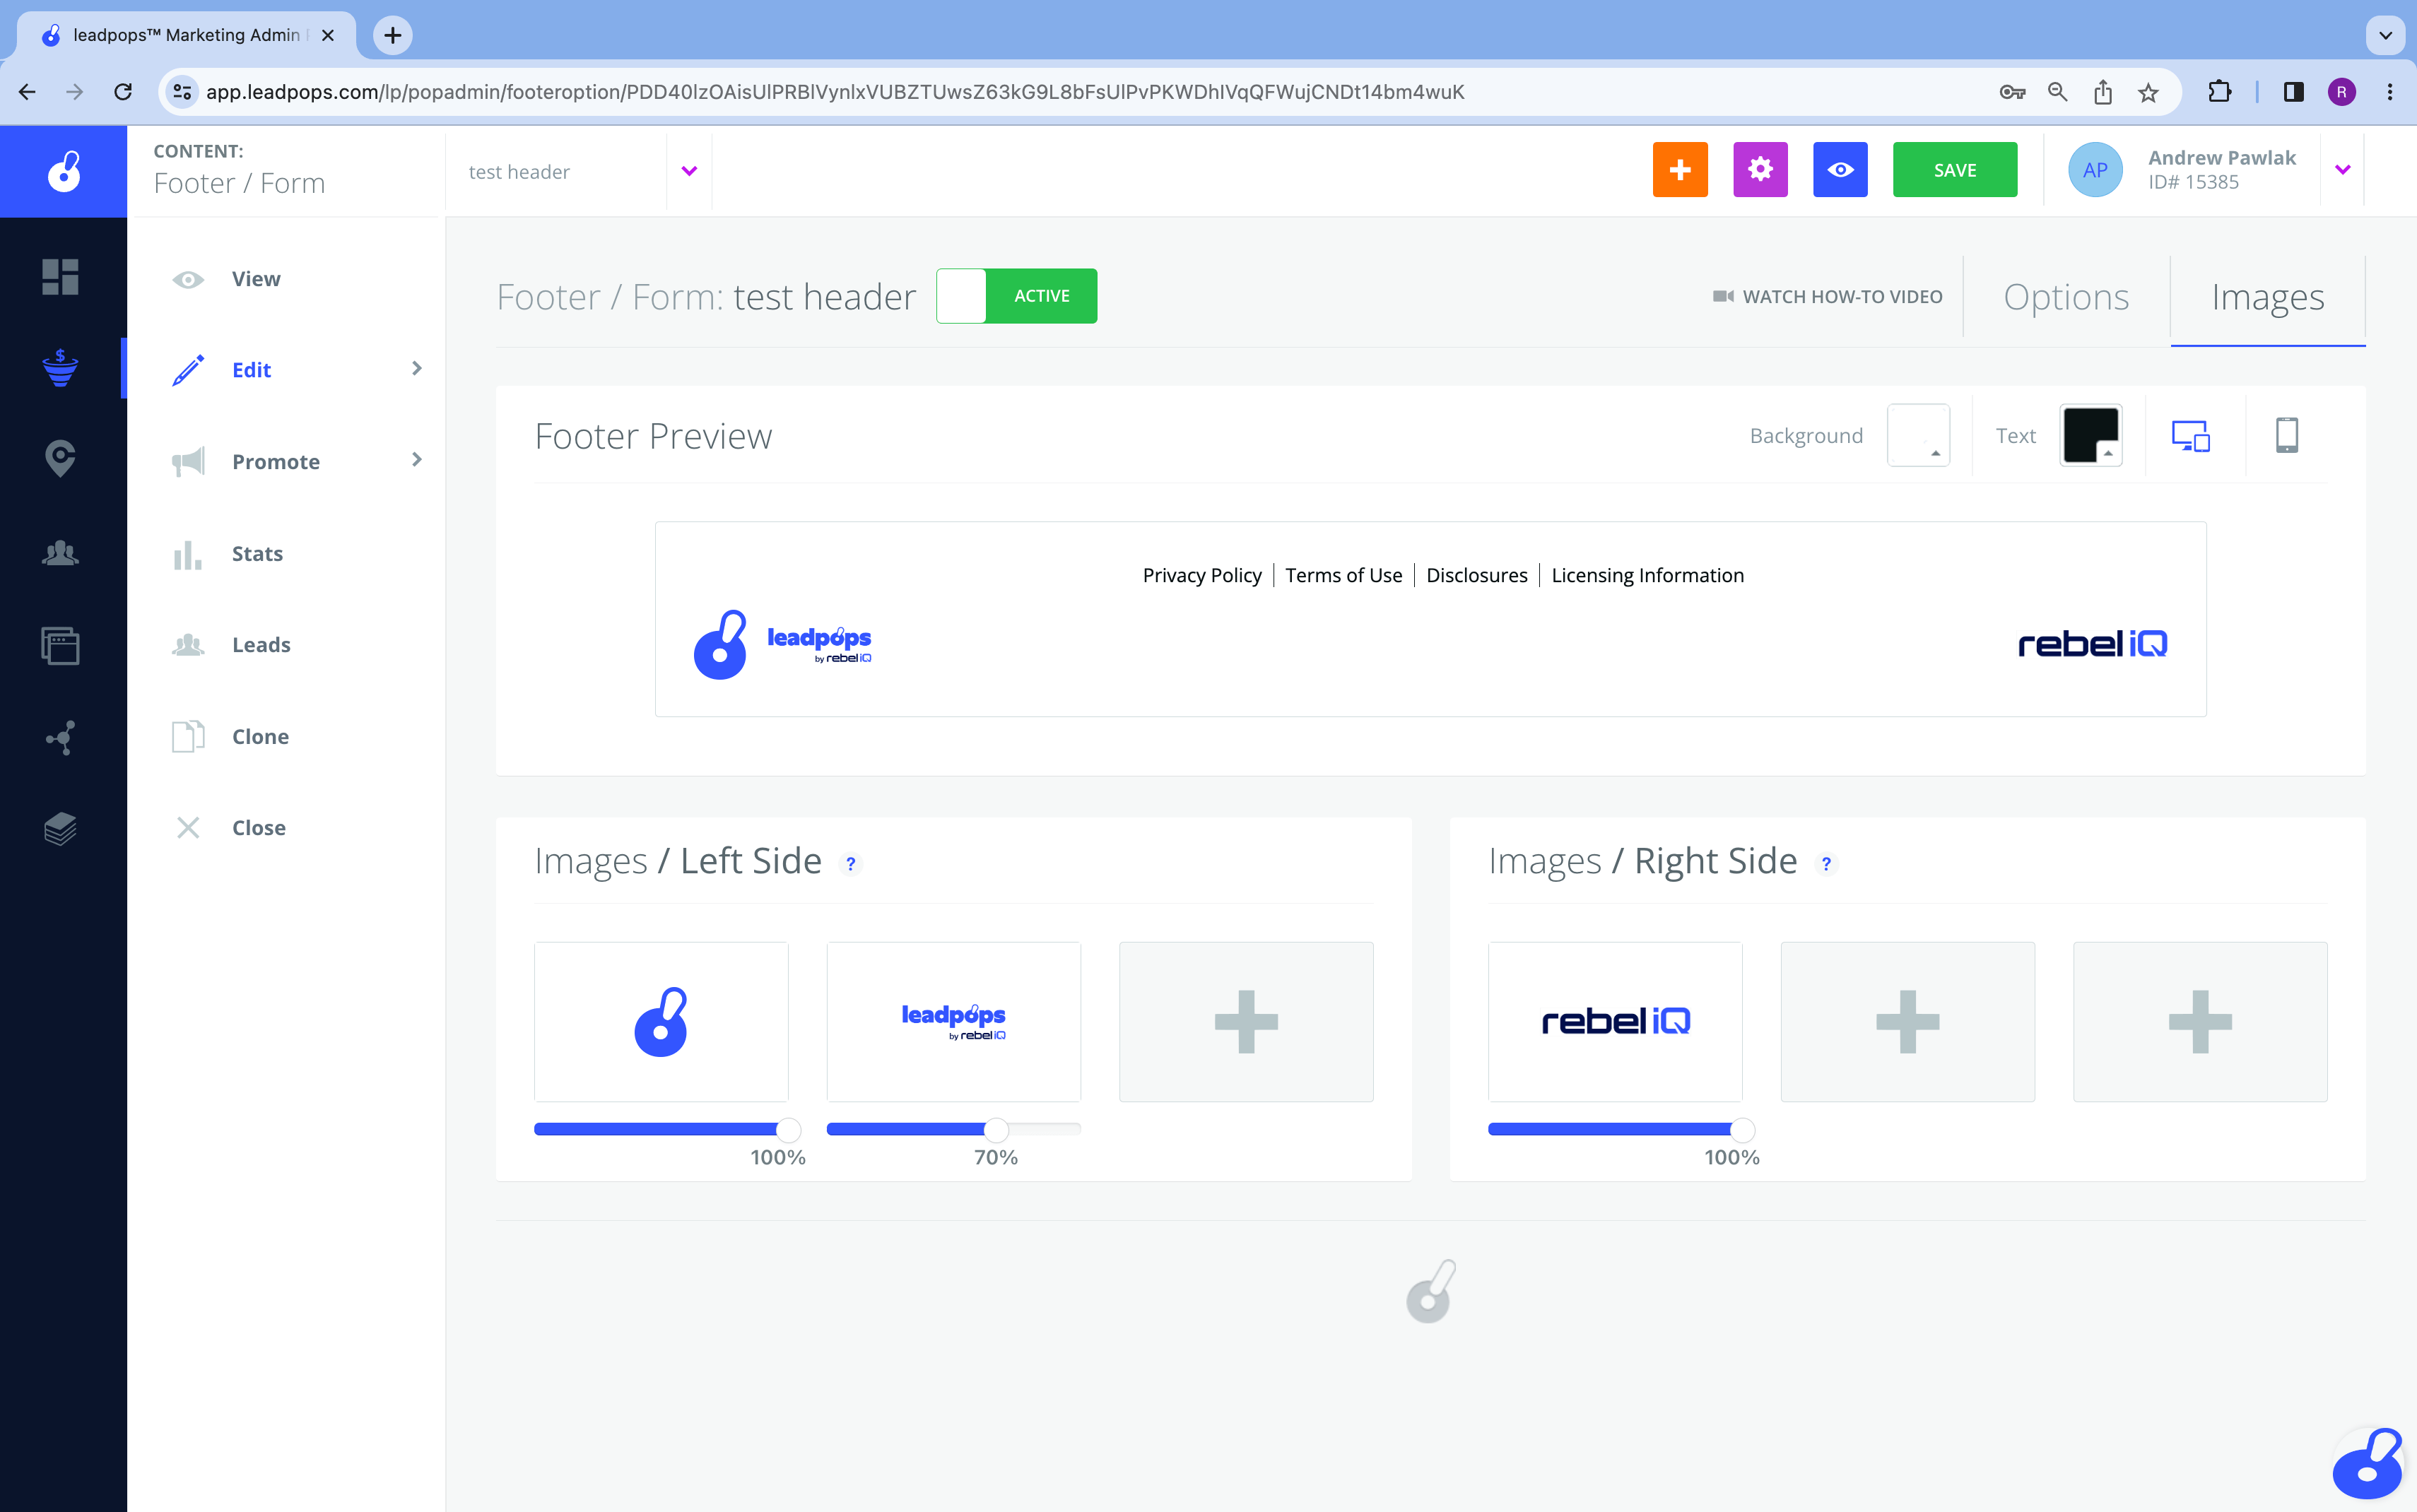Click the share page icon in address bar
This screenshot has height=1512, width=2417.
click(2103, 92)
